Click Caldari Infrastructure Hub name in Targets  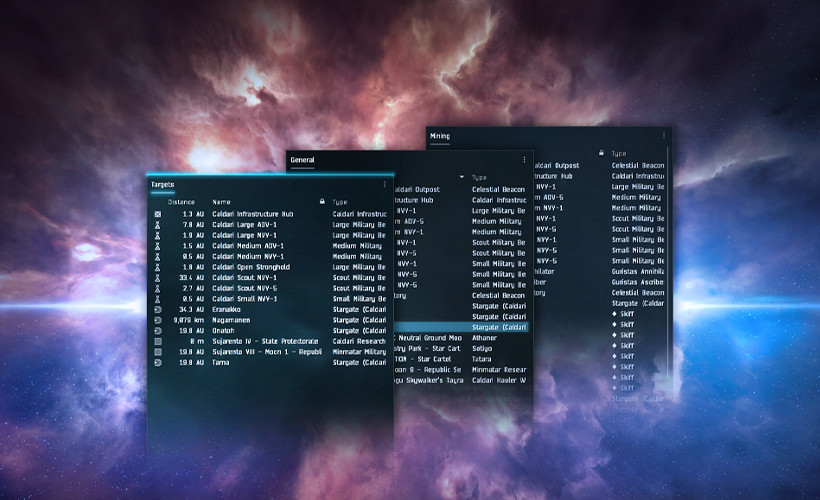point(253,214)
